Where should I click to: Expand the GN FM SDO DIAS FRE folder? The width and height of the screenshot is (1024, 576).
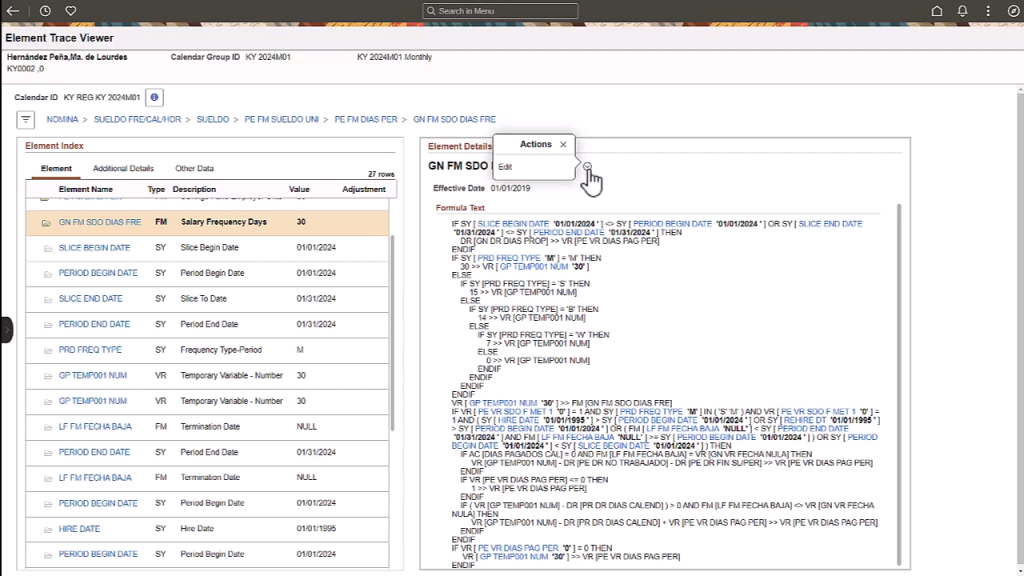click(46, 223)
